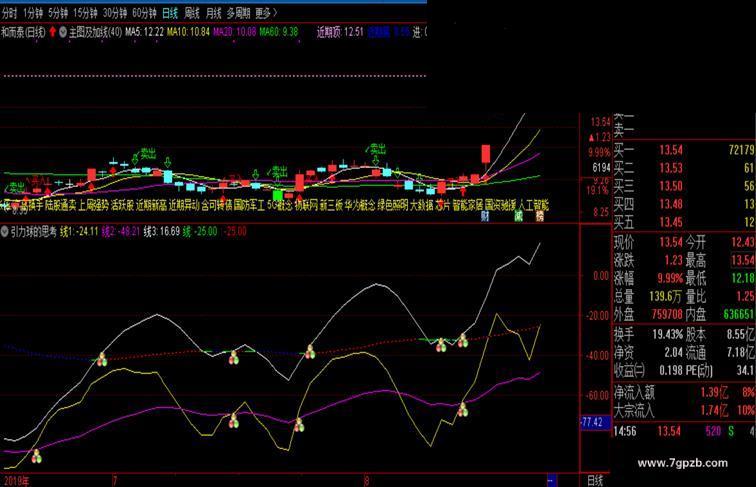Click the 绿色照明 concept tag
The image size is (756, 487).
coord(393,206)
